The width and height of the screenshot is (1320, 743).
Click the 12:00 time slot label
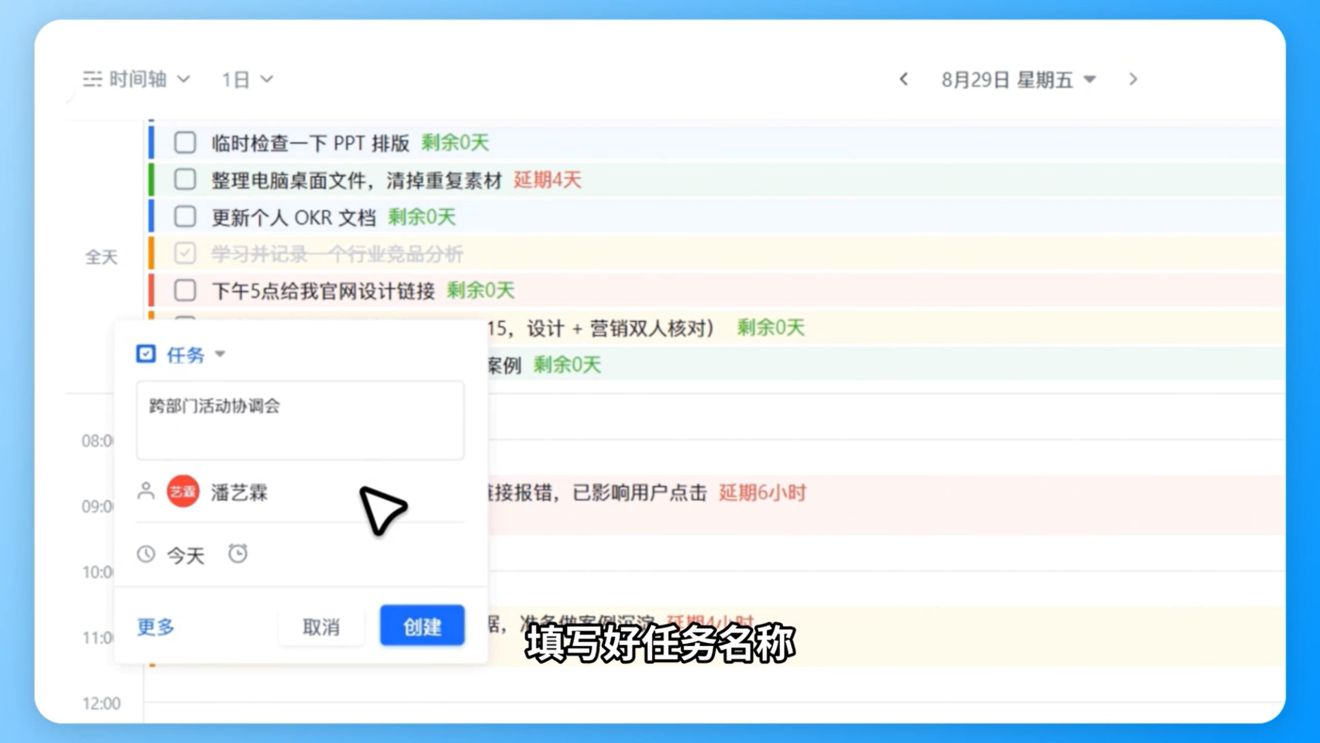click(101, 704)
